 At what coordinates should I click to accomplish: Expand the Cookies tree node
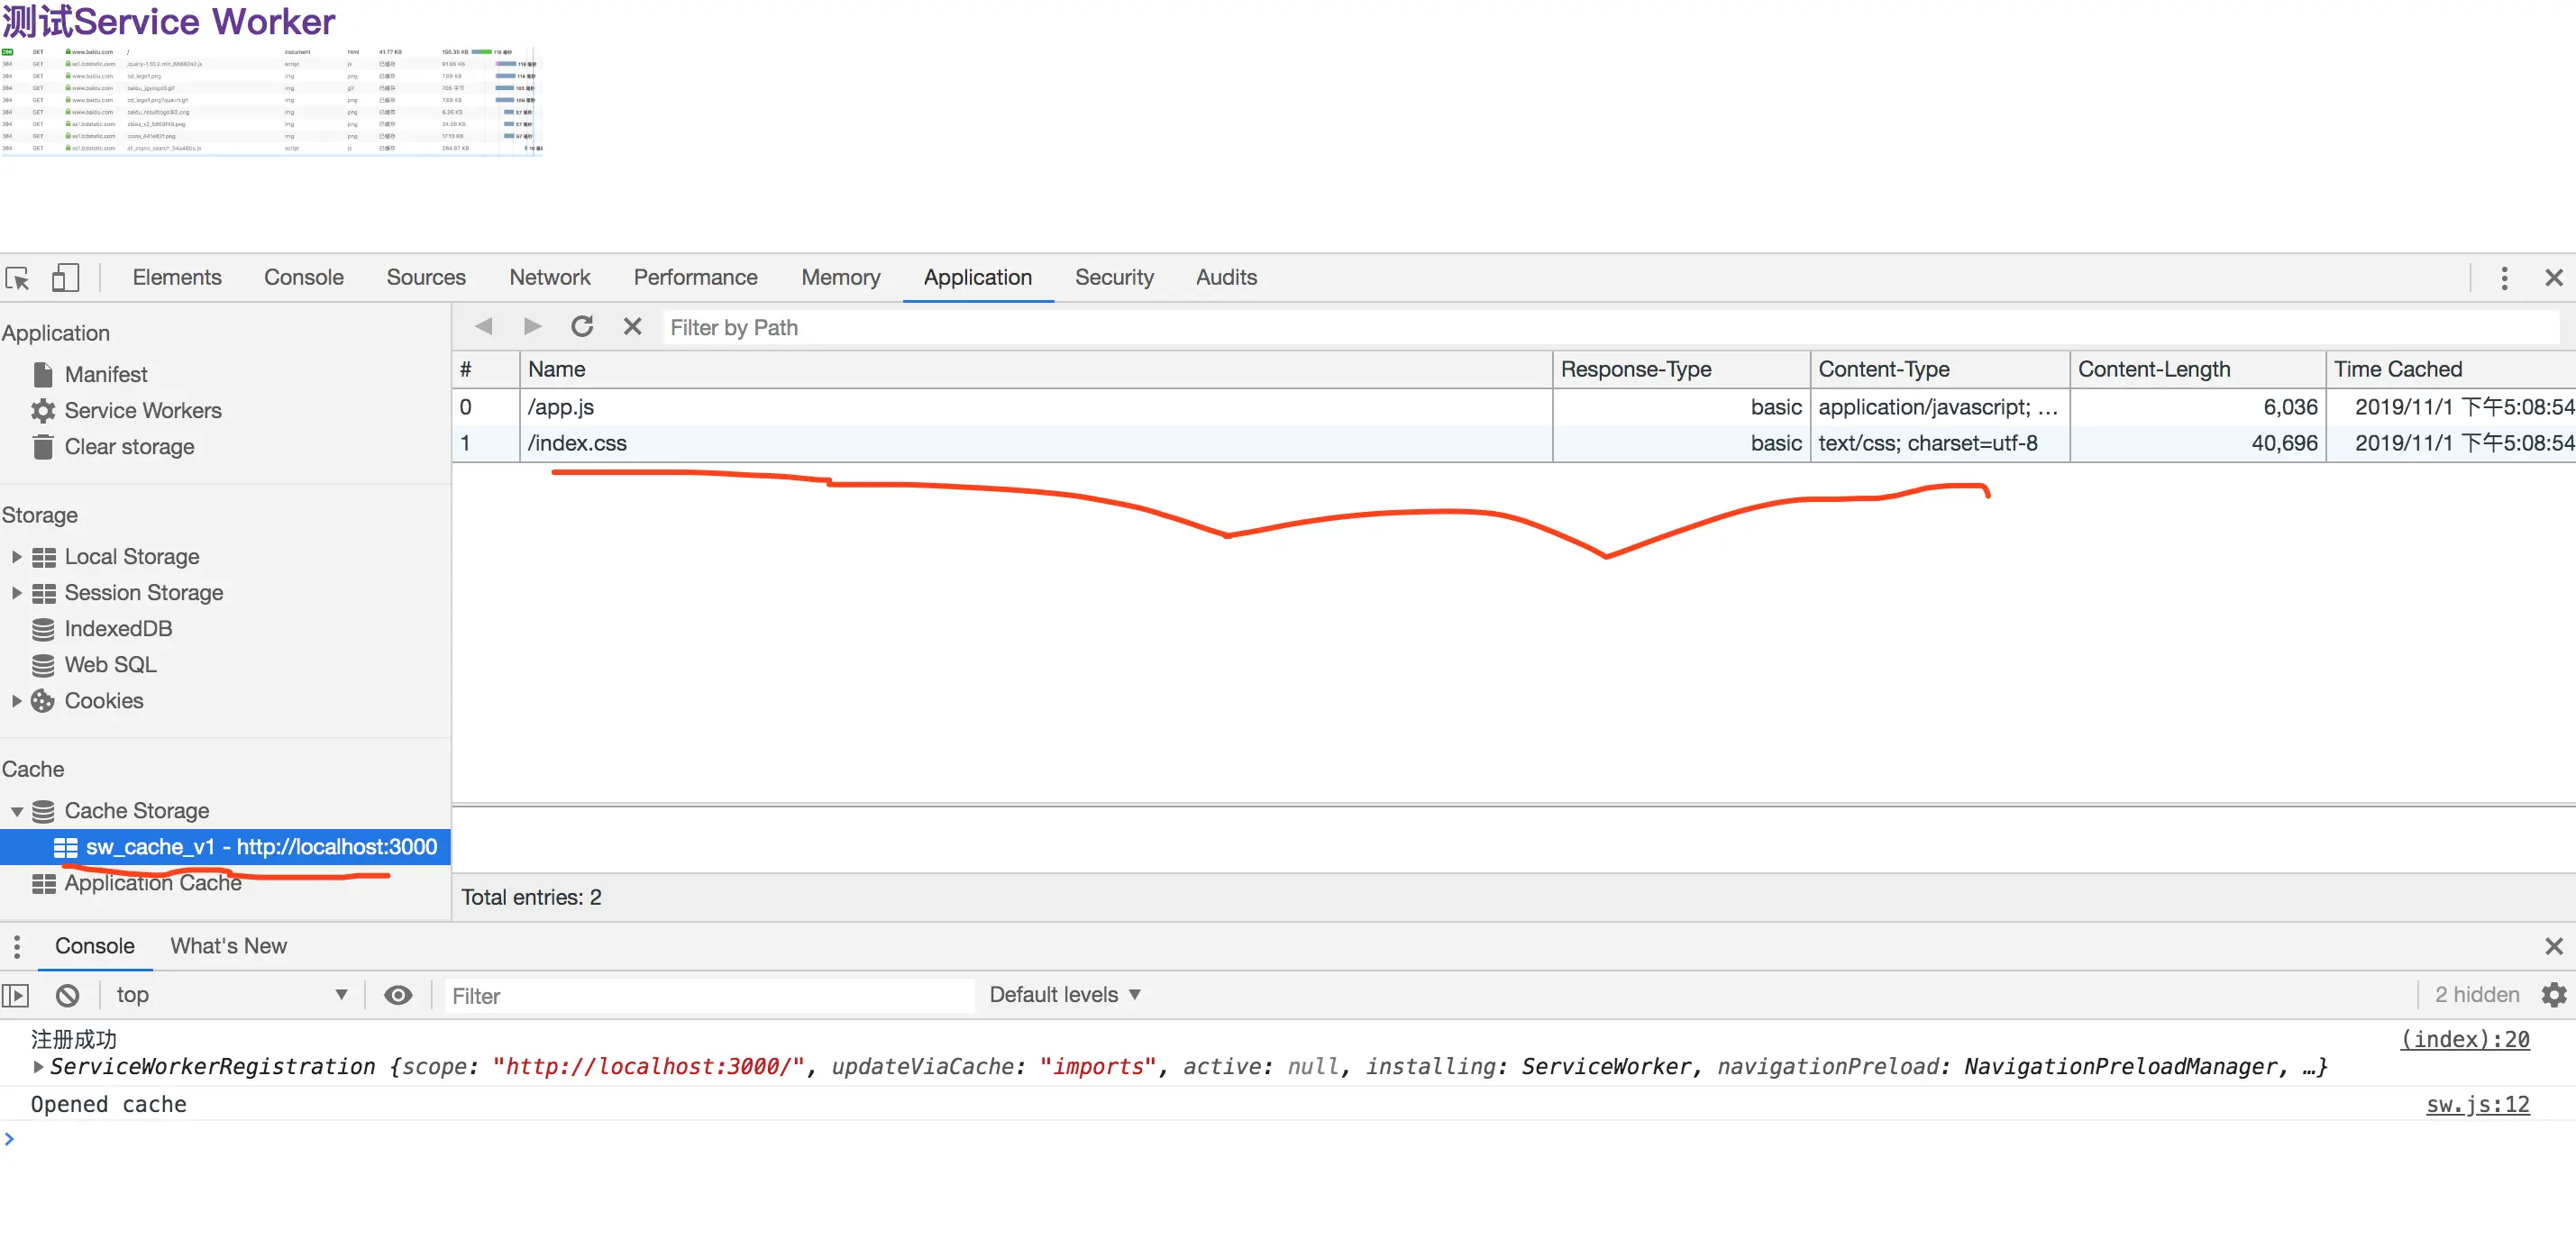point(16,701)
